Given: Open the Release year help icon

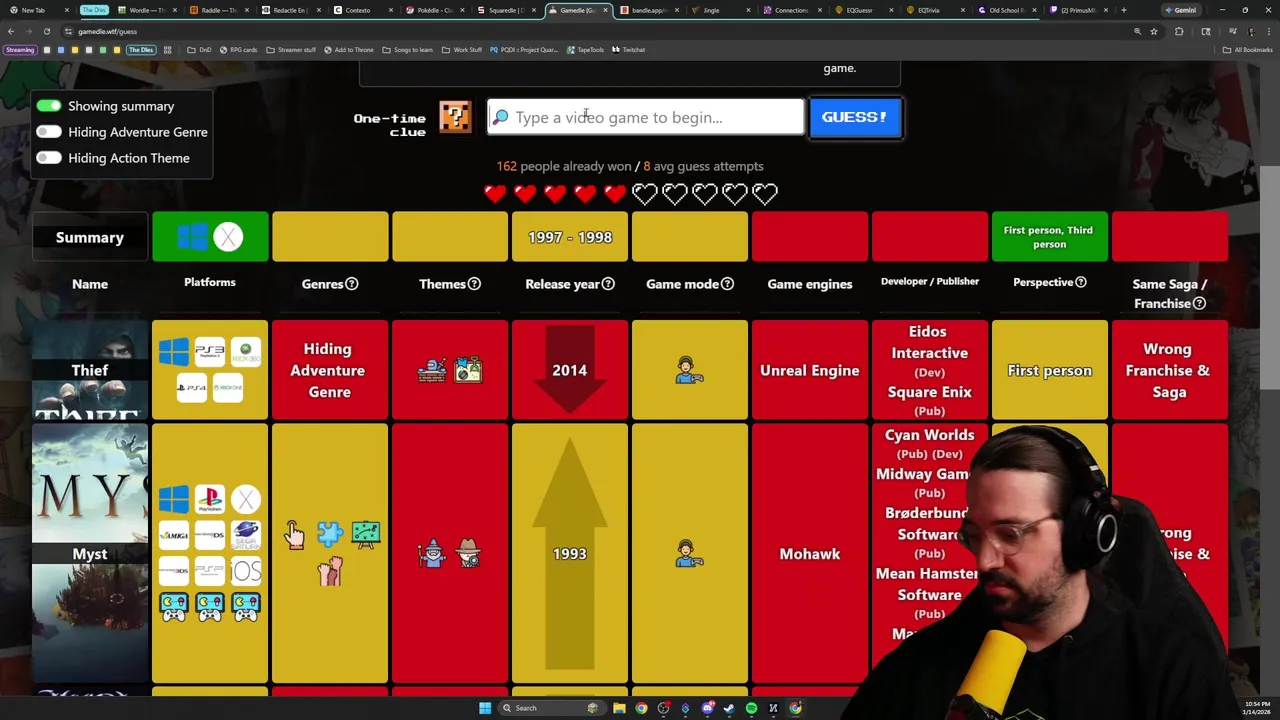Looking at the screenshot, I should coord(608,284).
